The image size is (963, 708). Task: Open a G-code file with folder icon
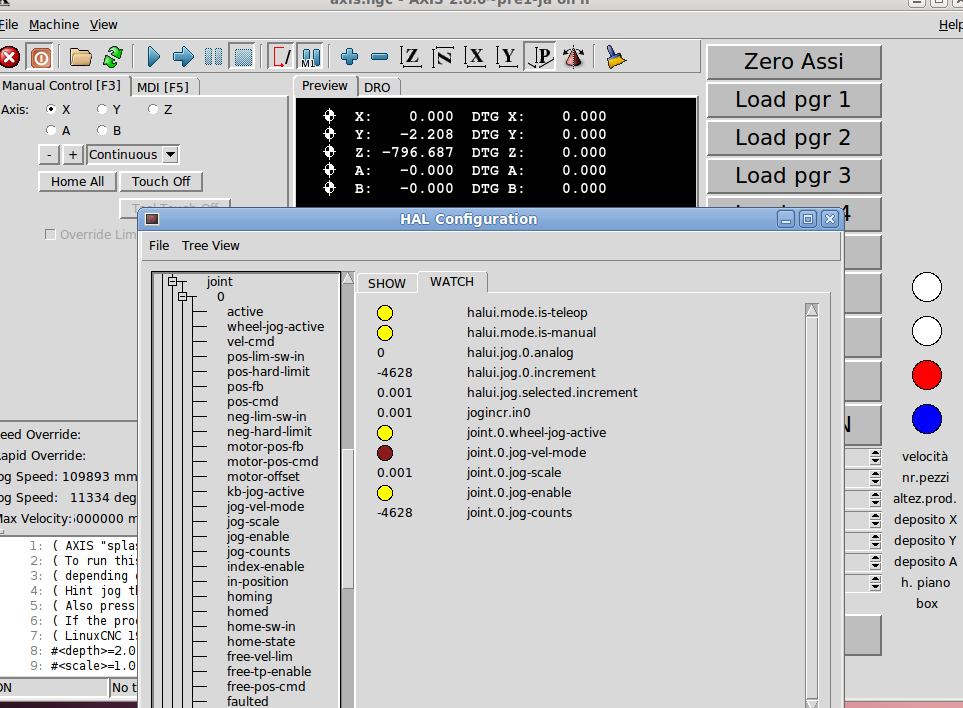click(80, 58)
